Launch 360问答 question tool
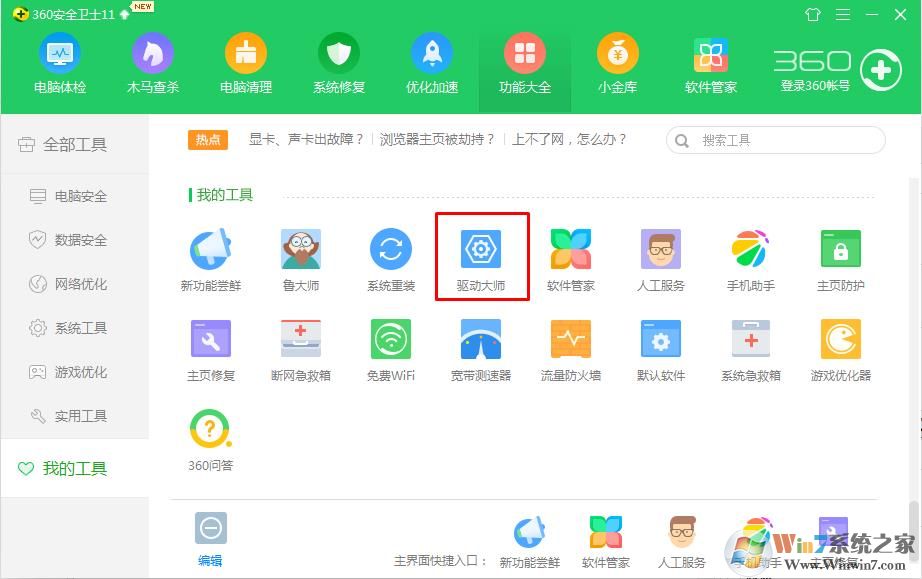 tap(211, 440)
